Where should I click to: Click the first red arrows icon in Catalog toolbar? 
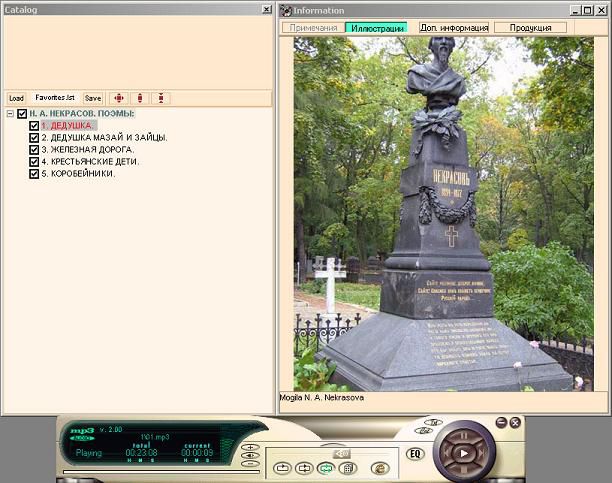click(119, 98)
